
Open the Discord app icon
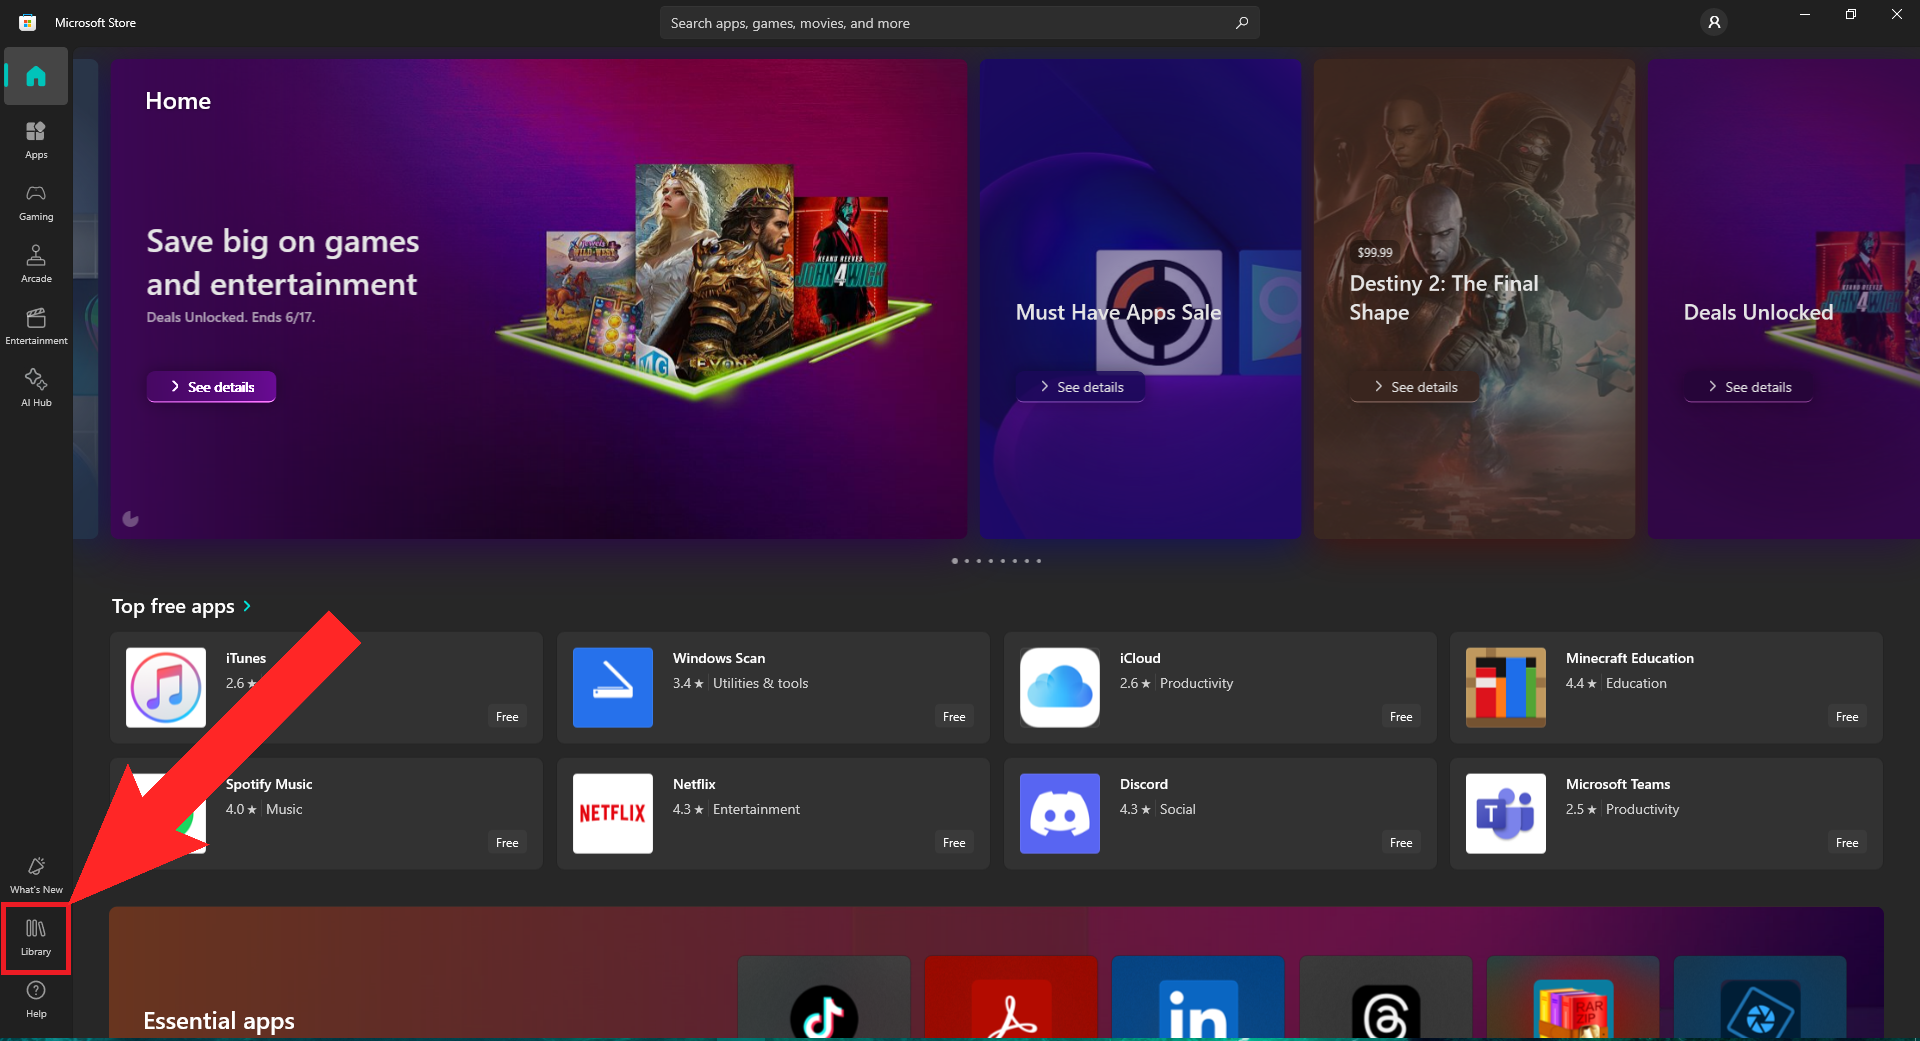point(1060,813)
